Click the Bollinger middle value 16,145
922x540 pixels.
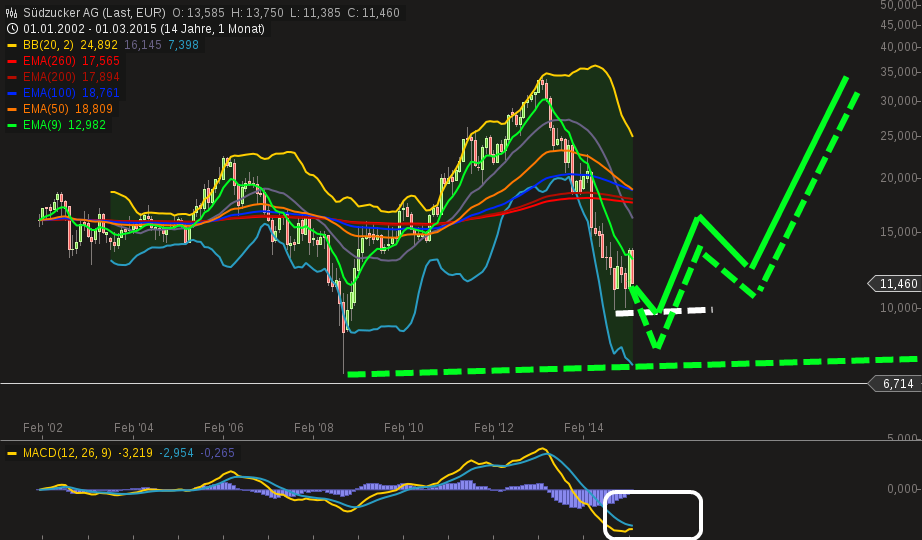(142, 45)
